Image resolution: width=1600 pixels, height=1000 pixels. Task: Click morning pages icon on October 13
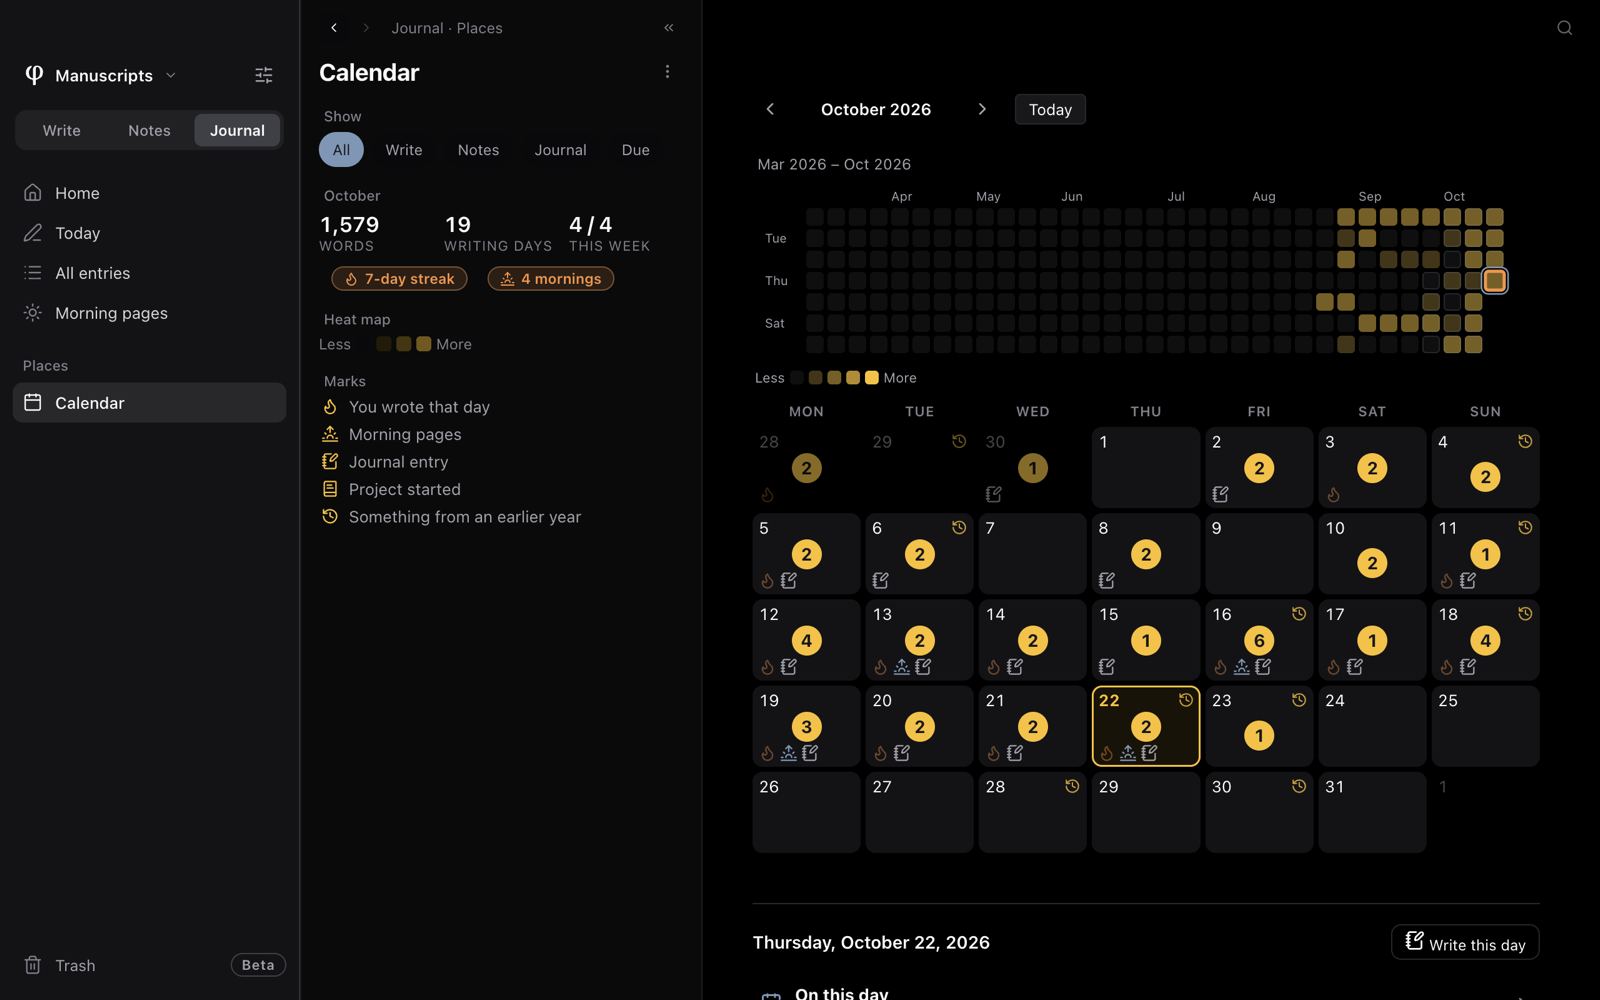pos(902,667)
